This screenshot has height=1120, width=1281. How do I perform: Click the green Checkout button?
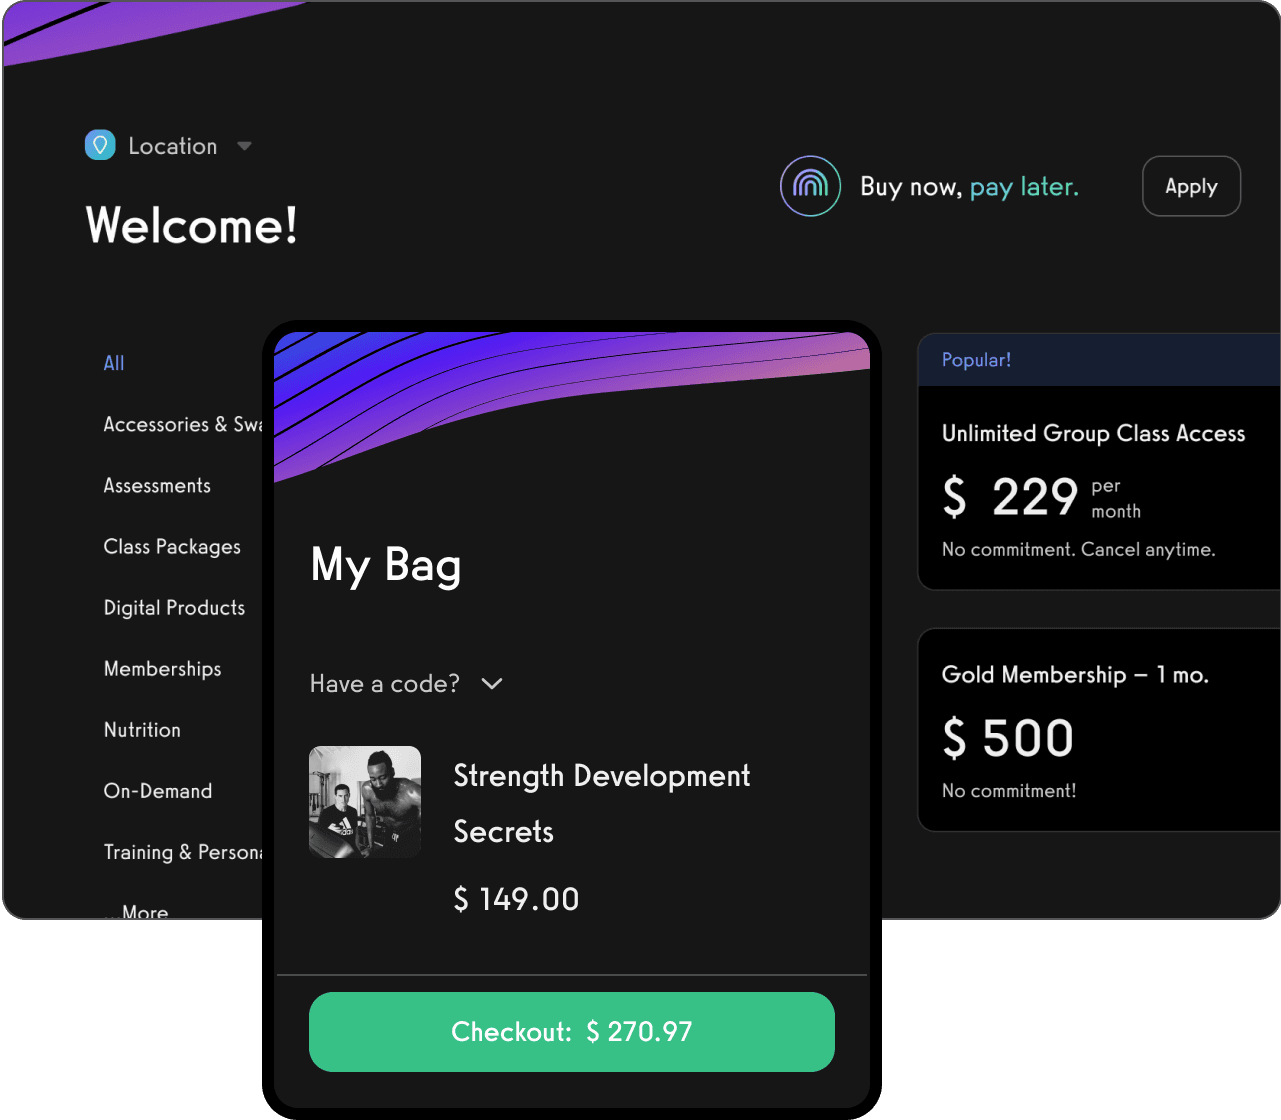[x=571, y=1032]
